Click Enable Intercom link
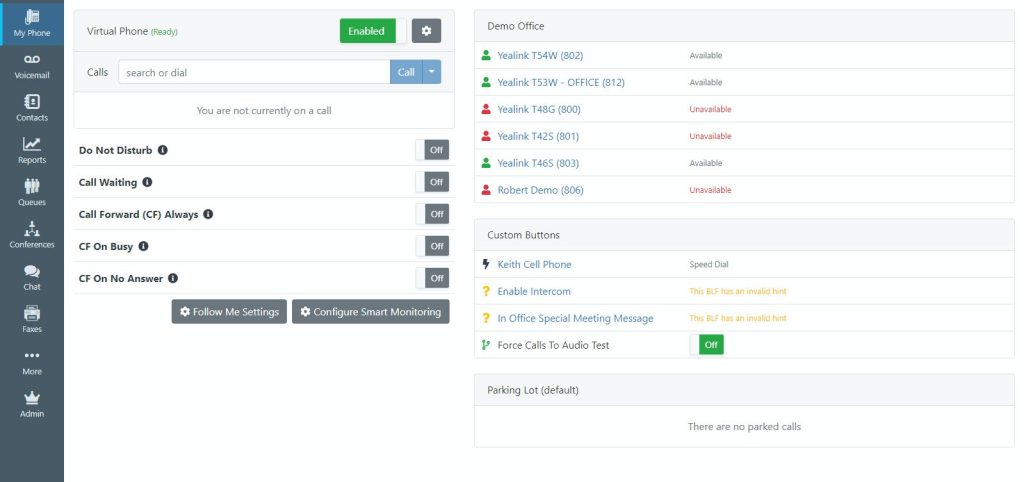 click(x=534, y=291)
